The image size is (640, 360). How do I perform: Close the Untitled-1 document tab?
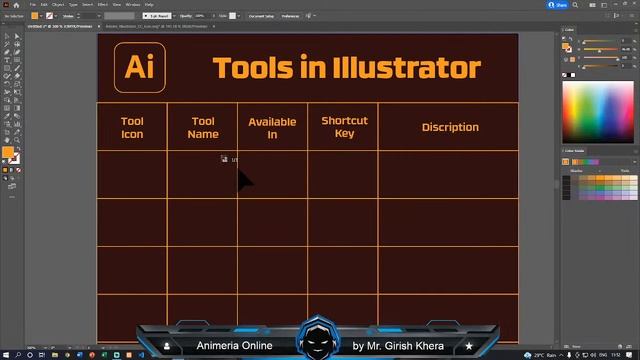tap(98, 27)
